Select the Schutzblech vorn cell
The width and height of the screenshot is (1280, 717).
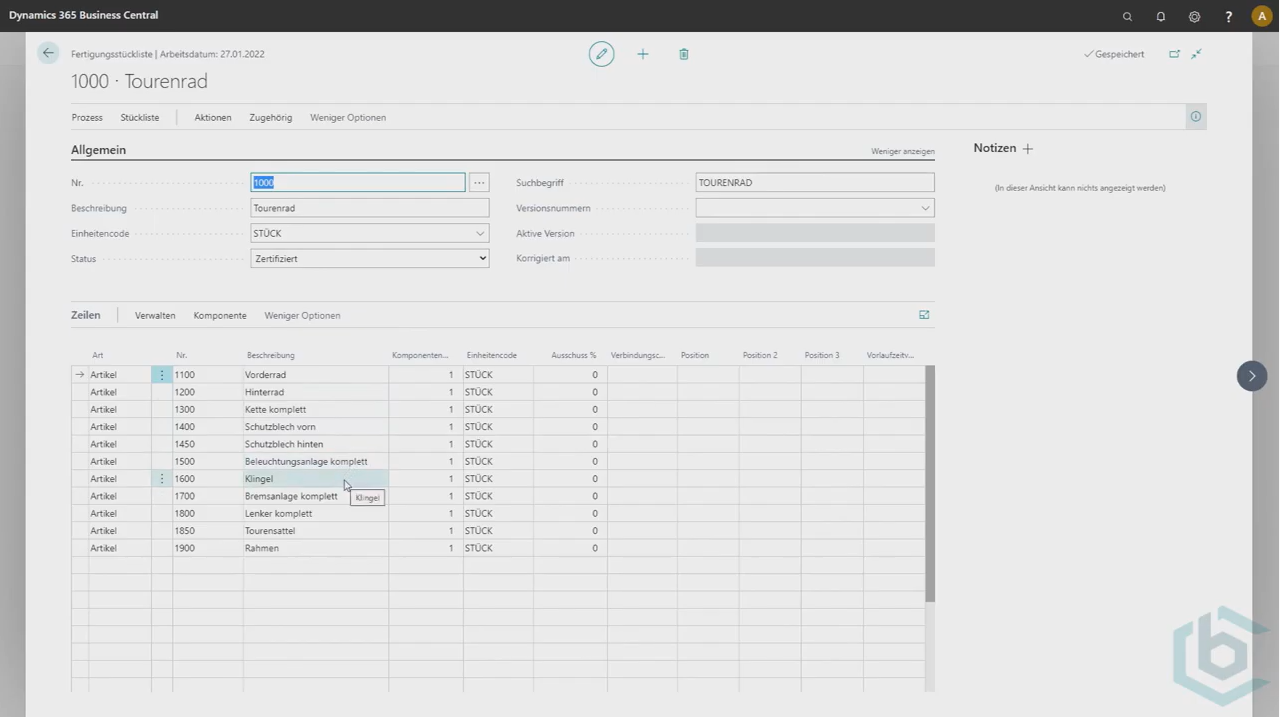pyautogui.click(x=316, y=427)
